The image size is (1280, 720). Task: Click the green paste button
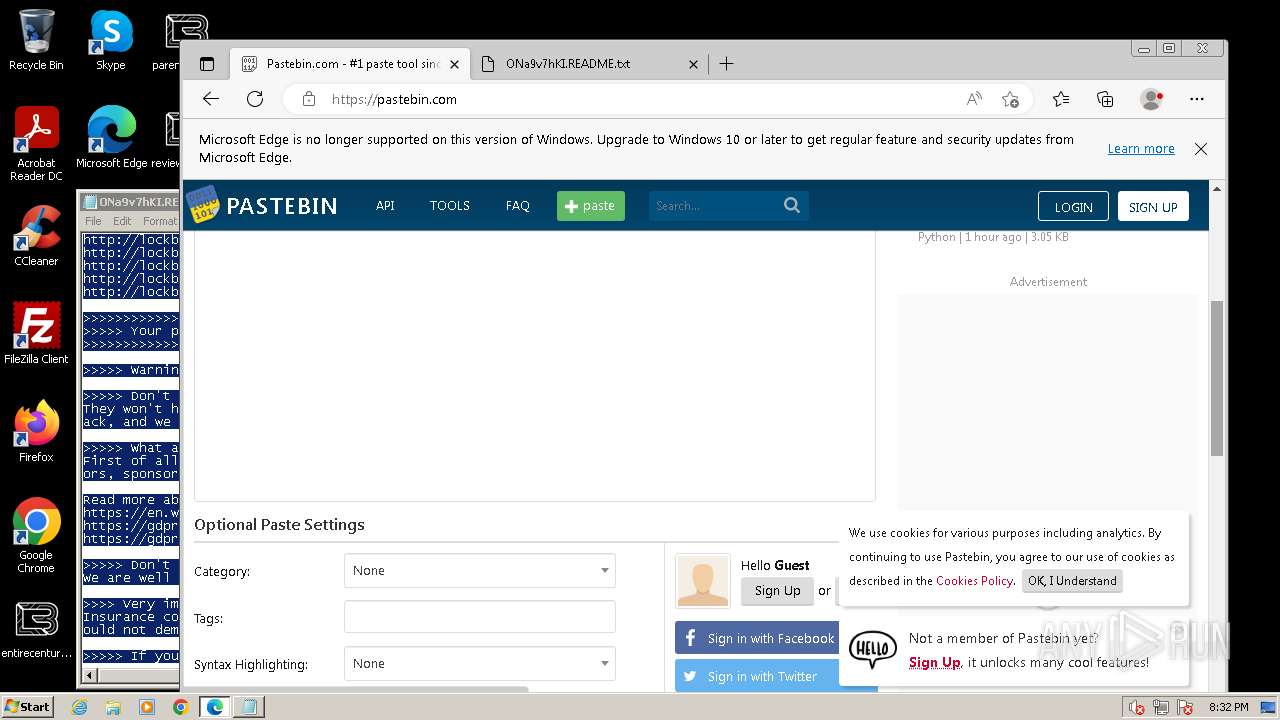tap(591, 206)
